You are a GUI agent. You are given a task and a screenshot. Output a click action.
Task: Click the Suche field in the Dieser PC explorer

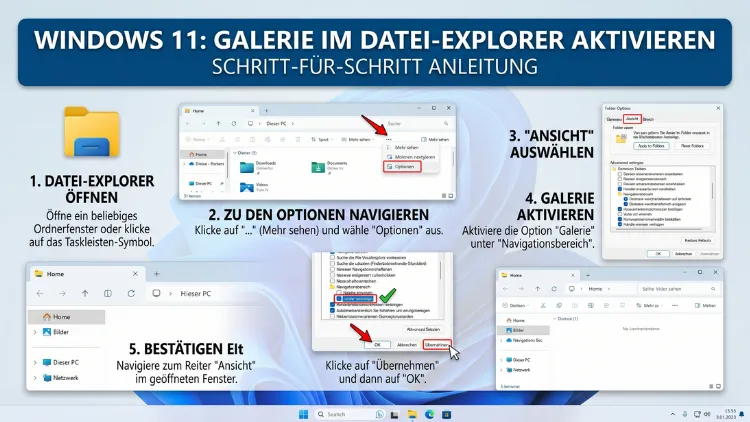417,123
